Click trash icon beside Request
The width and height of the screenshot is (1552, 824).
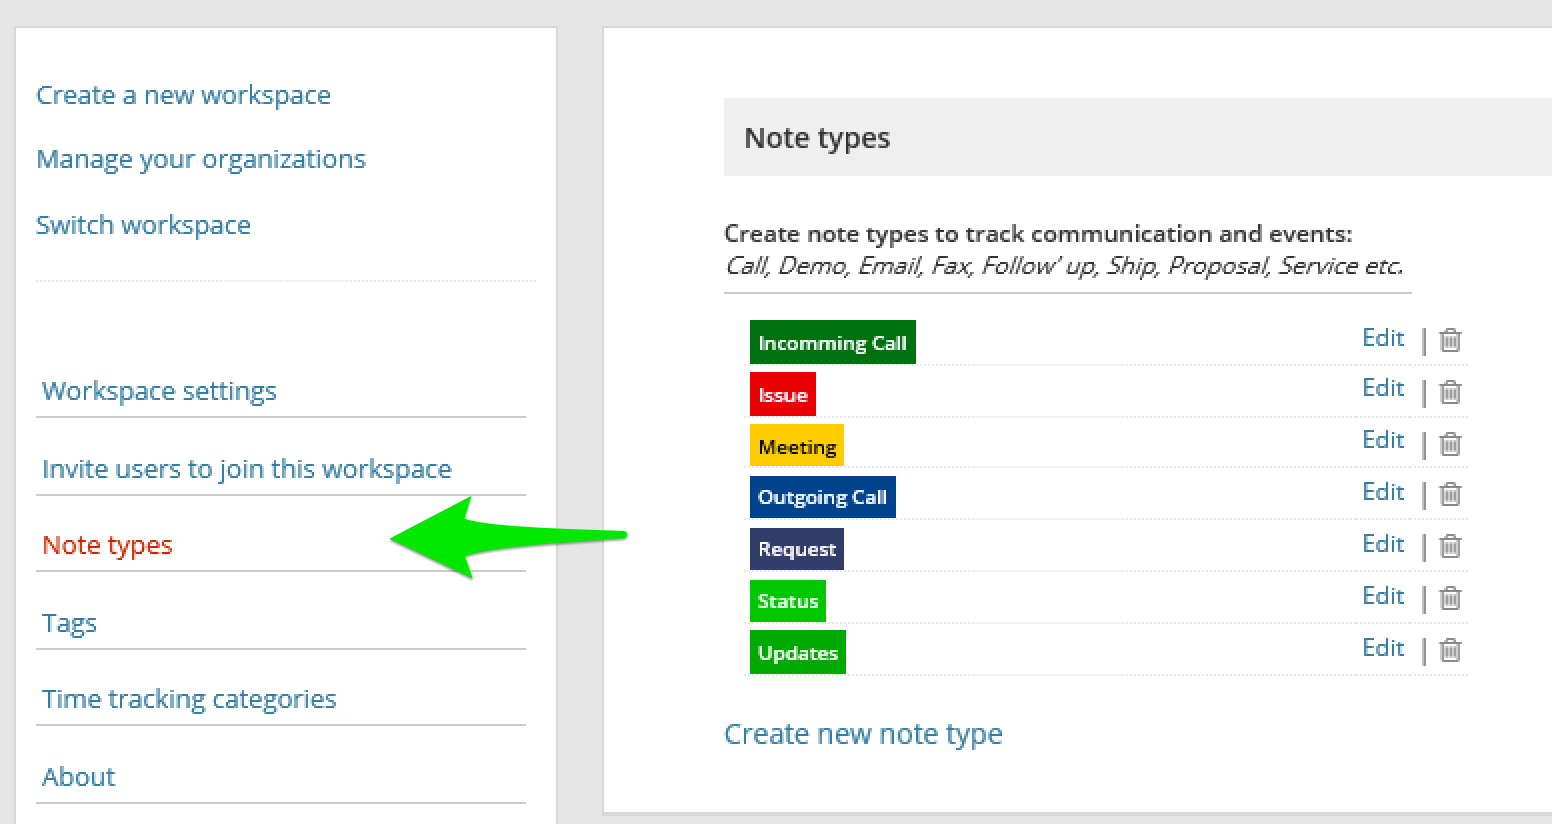click(1450, 546)
